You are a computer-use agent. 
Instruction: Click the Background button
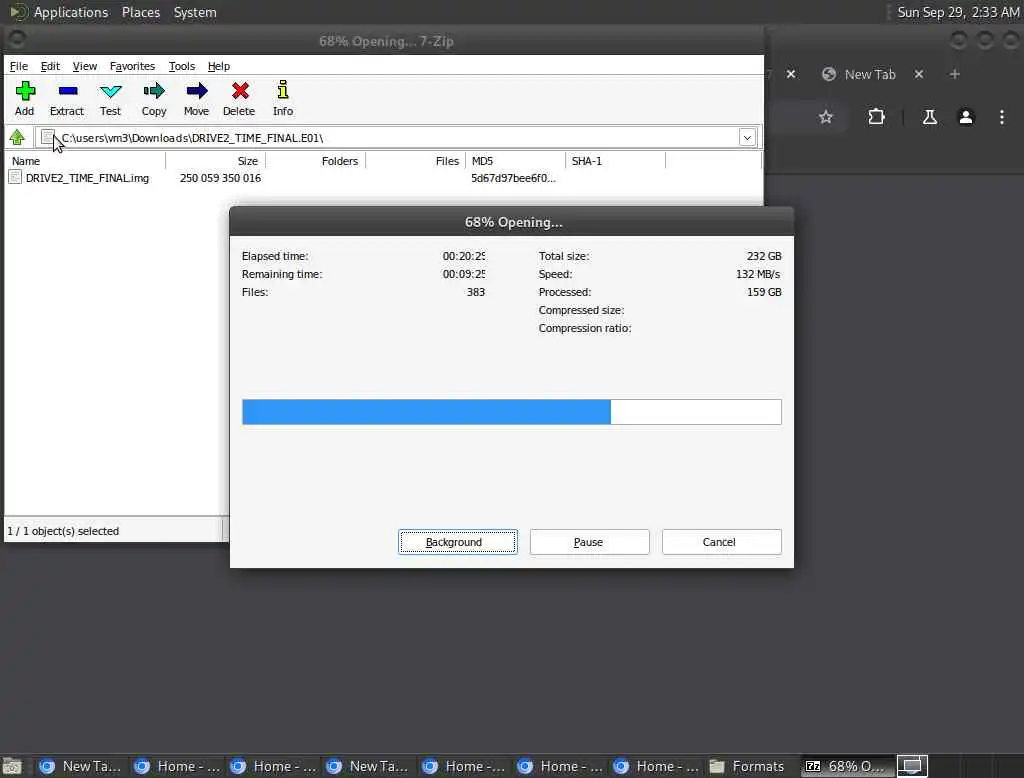coord(458,542)
